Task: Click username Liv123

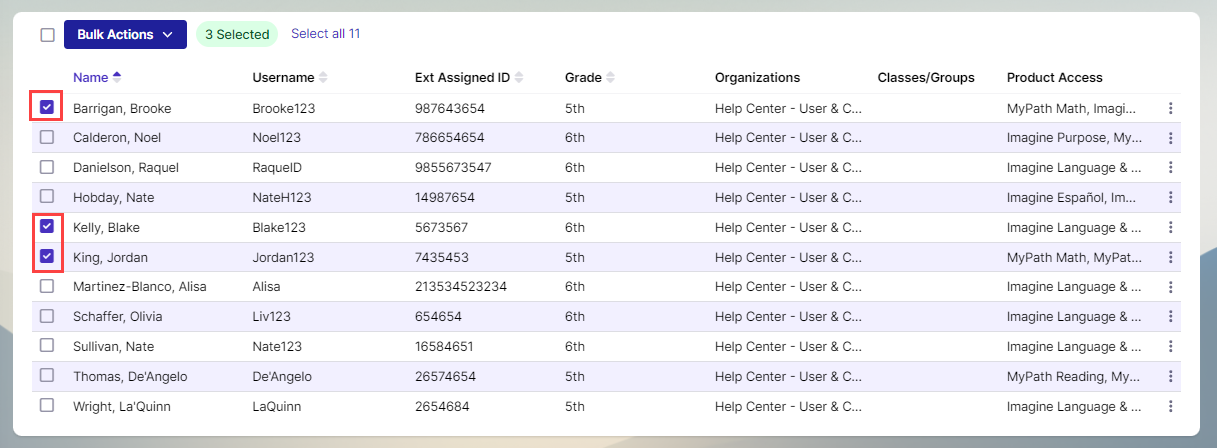Action: pyautogui.click(x=274, y=317)
